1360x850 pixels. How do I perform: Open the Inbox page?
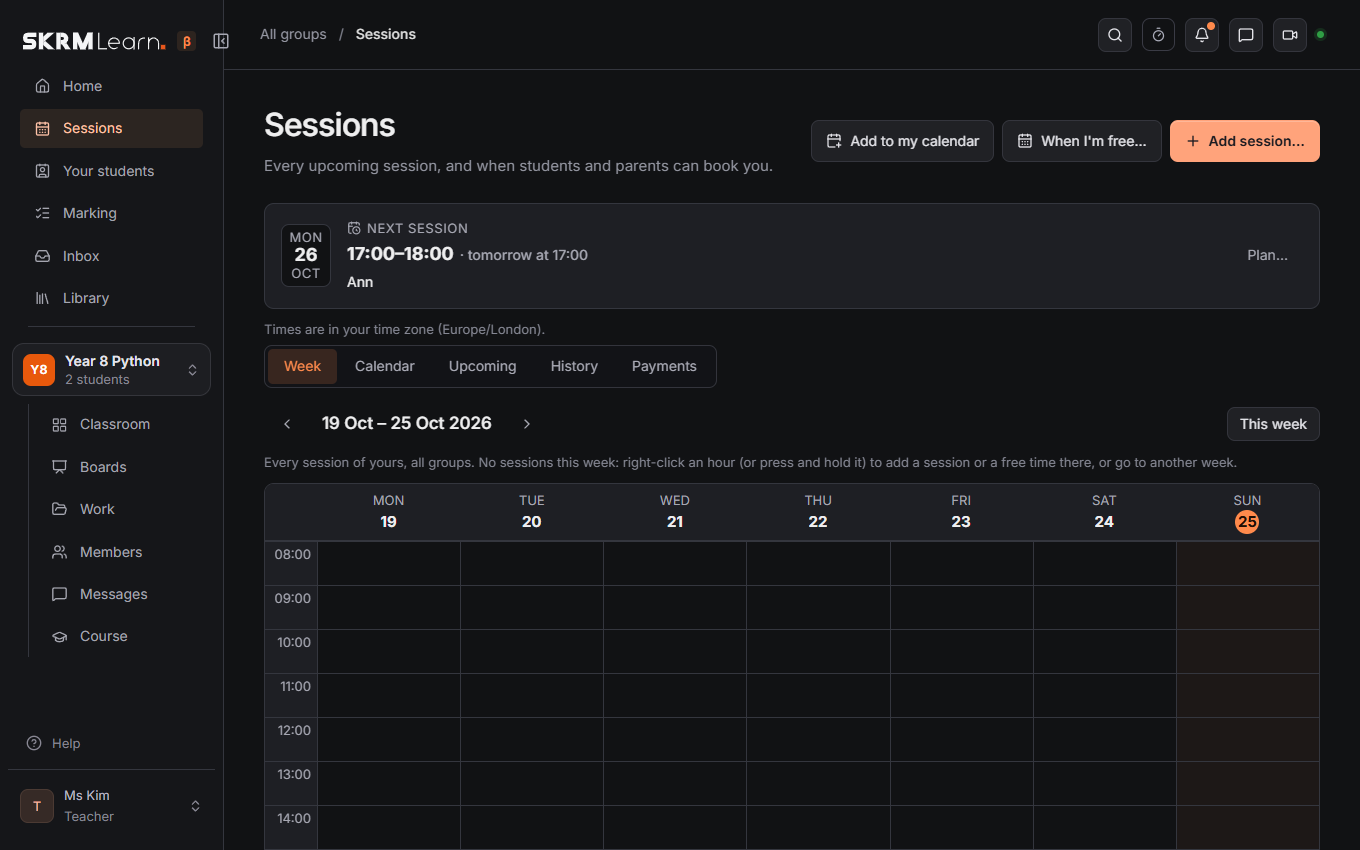pos(111,256)
